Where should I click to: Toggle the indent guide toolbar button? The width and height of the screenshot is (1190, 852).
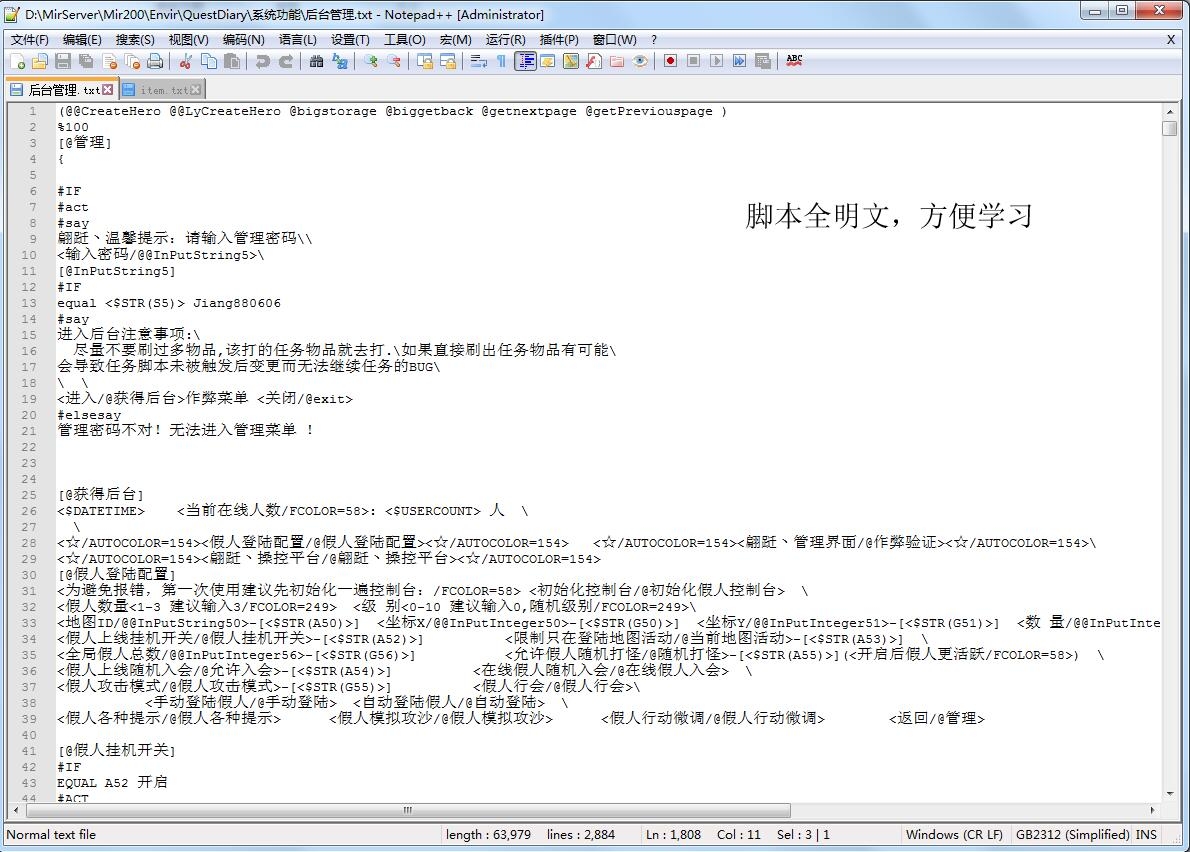(x=525, y=61)
